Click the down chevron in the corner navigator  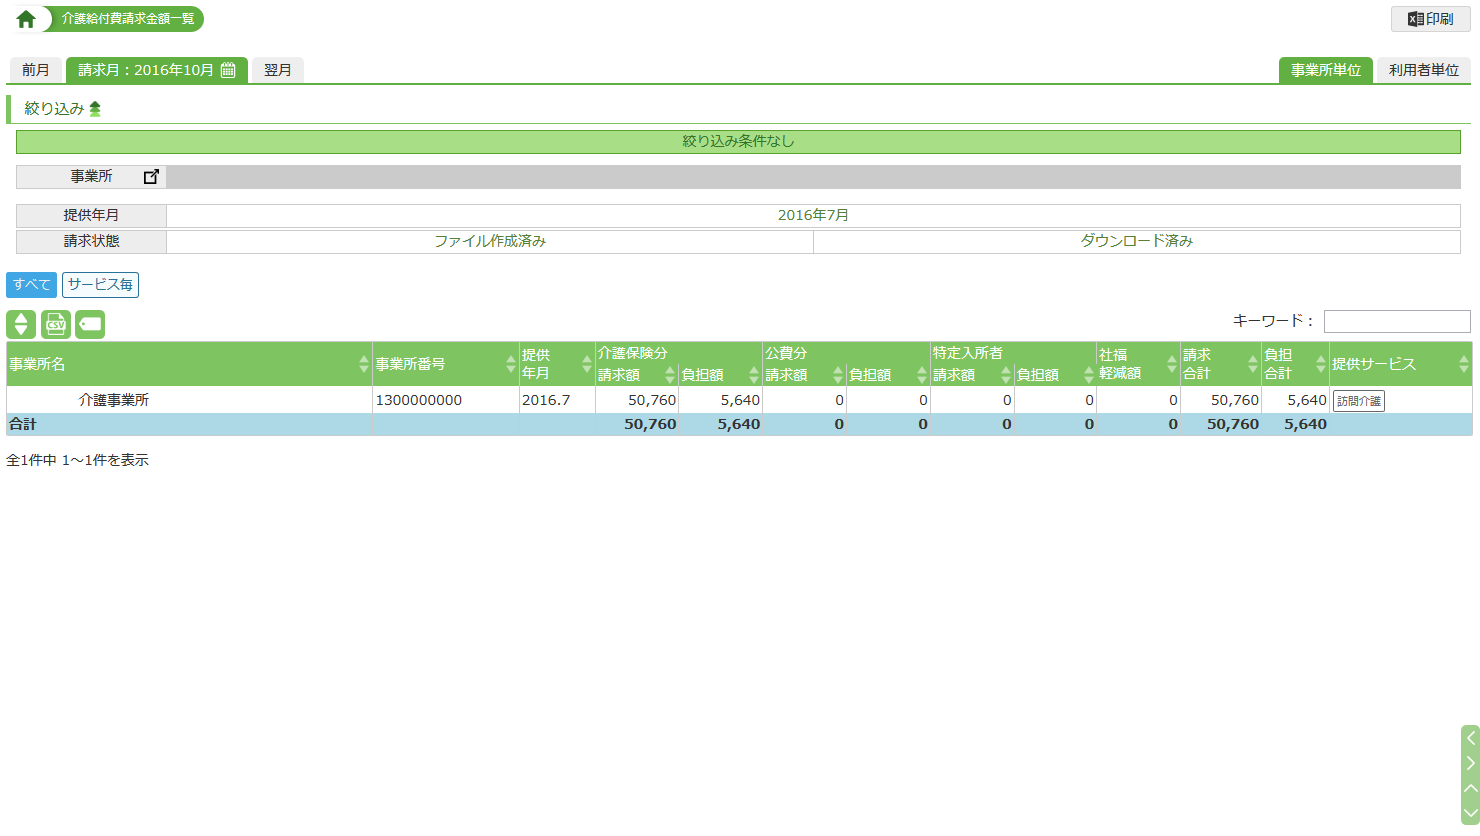pyautogui.click(x=1470, y=813)
